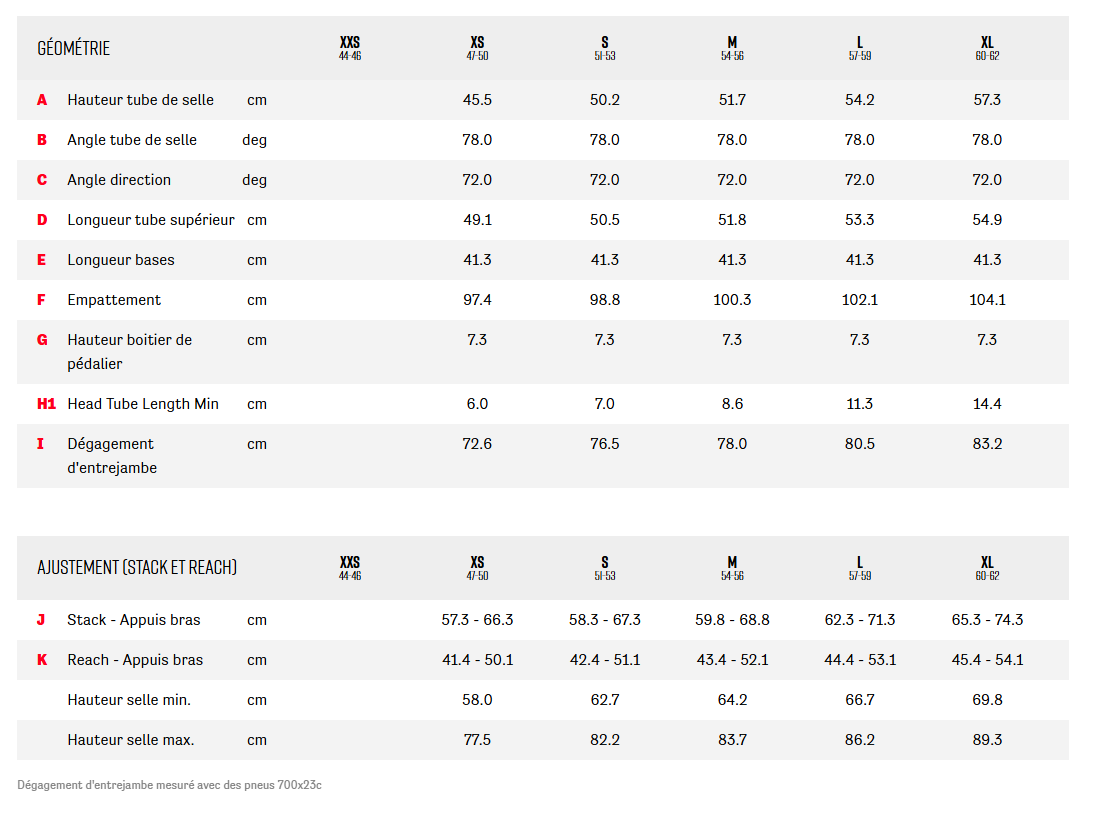
Task: Click the red letter F row marker
Action: coord(41,300)
